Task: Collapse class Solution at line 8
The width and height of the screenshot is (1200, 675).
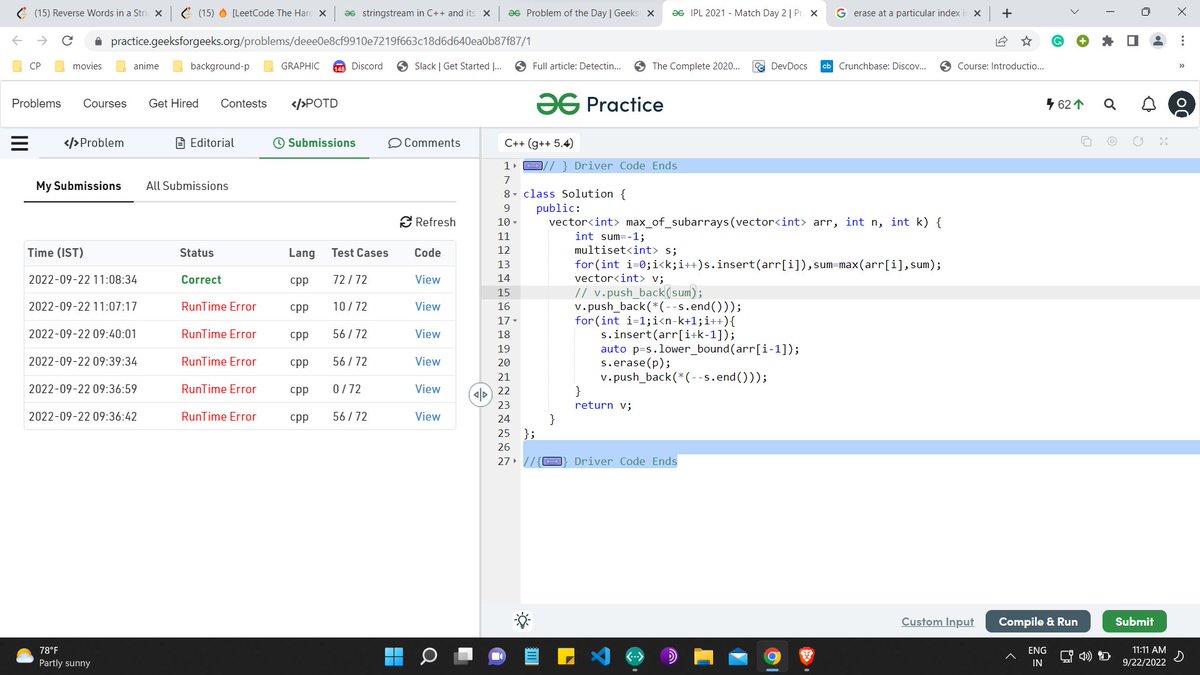Action: coord(513,194)
